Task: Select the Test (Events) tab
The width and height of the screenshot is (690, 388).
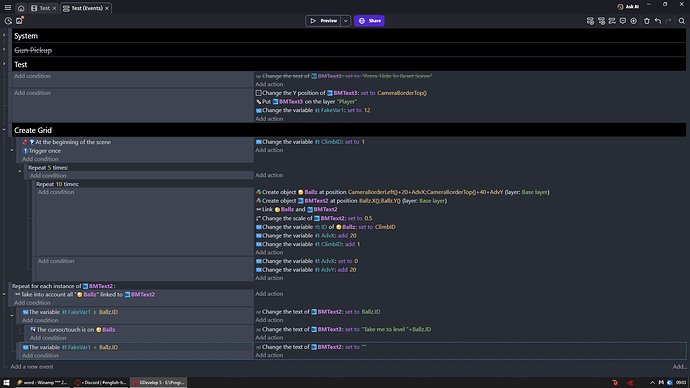Action: tap(82, 8)
